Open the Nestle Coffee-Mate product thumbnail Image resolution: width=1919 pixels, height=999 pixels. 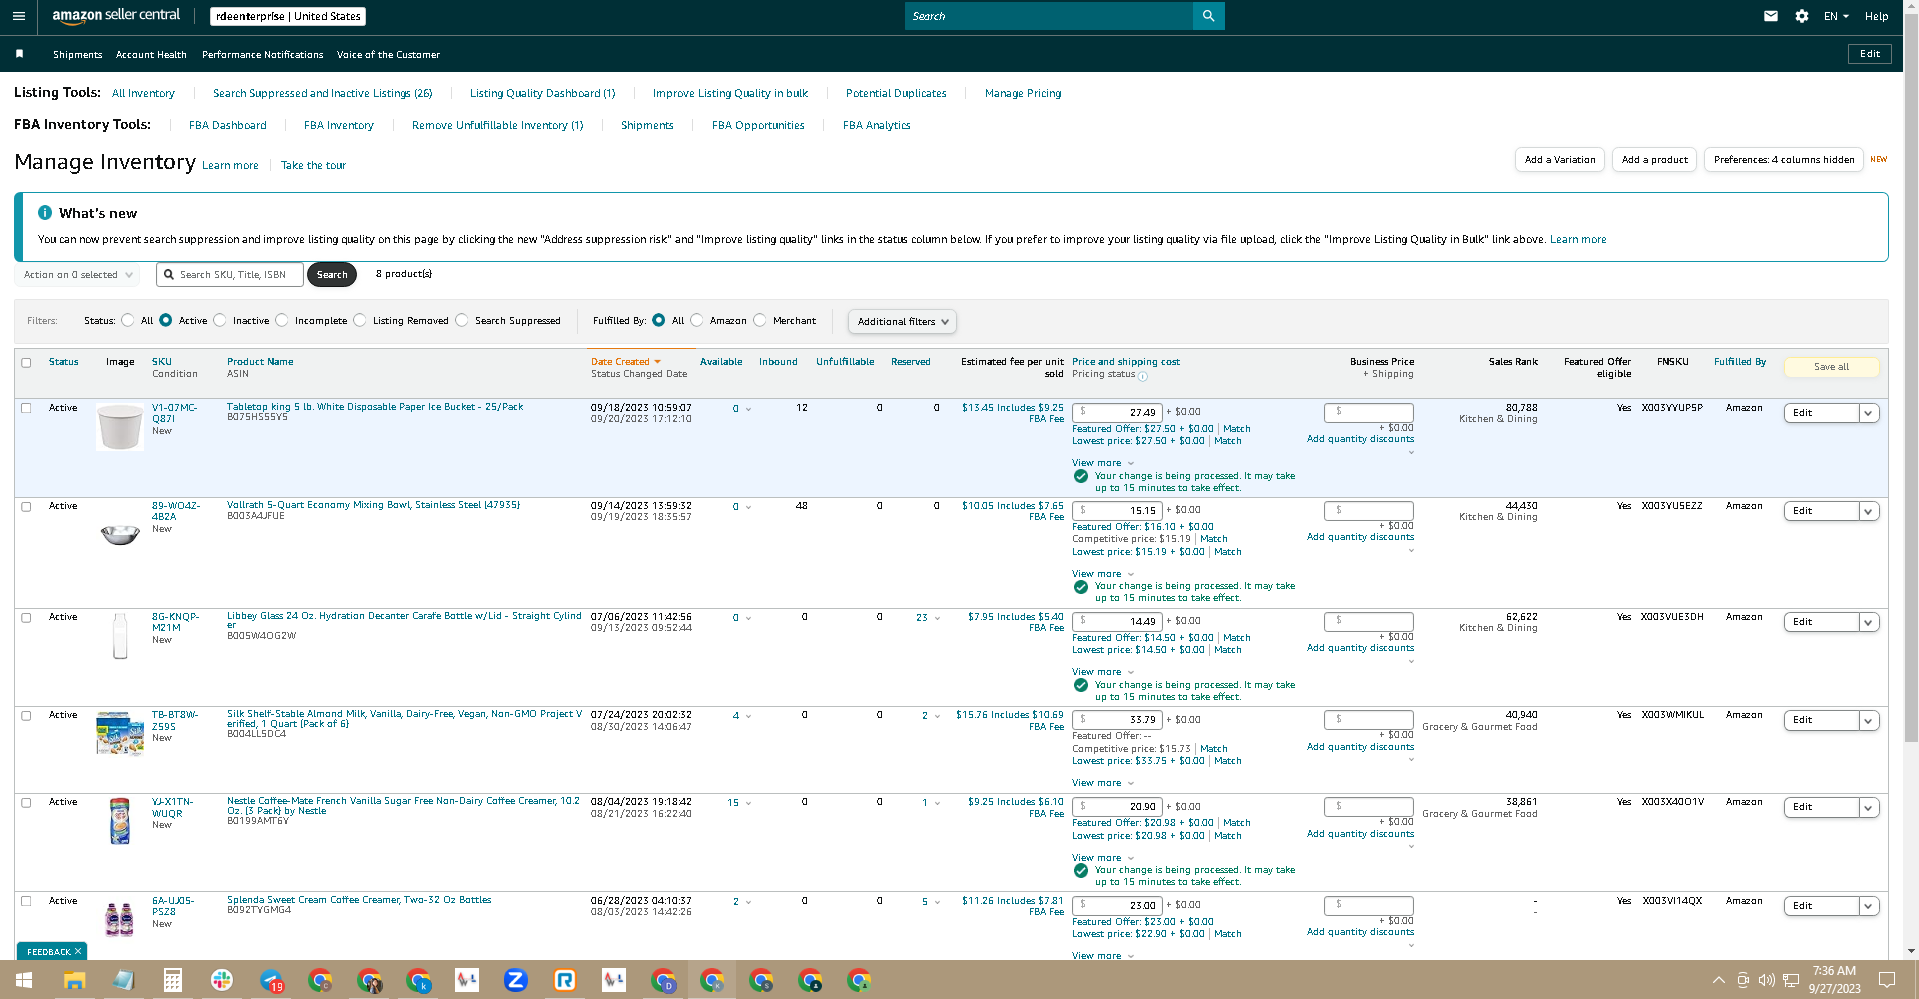click(120, 821)
